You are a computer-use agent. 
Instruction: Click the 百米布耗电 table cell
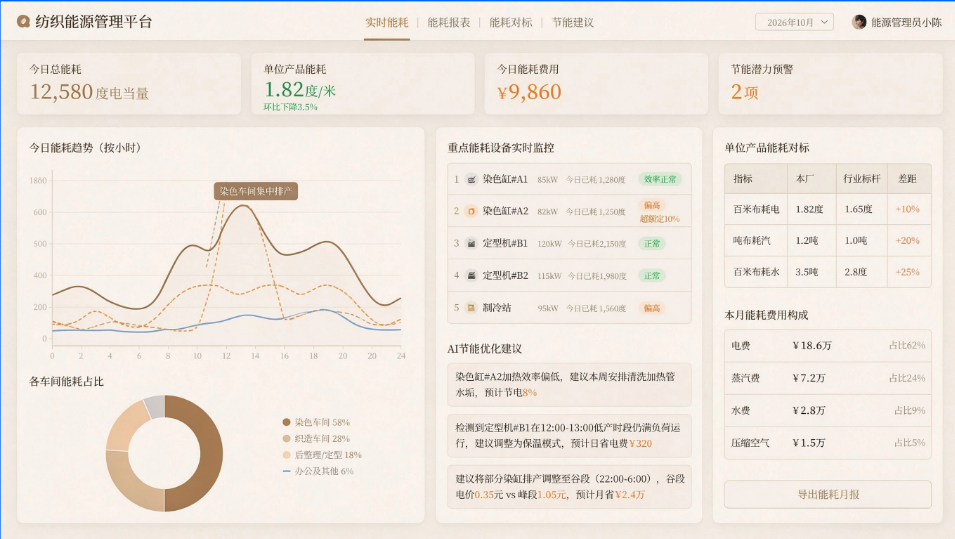pyautogui.click(x=756, y=210)
